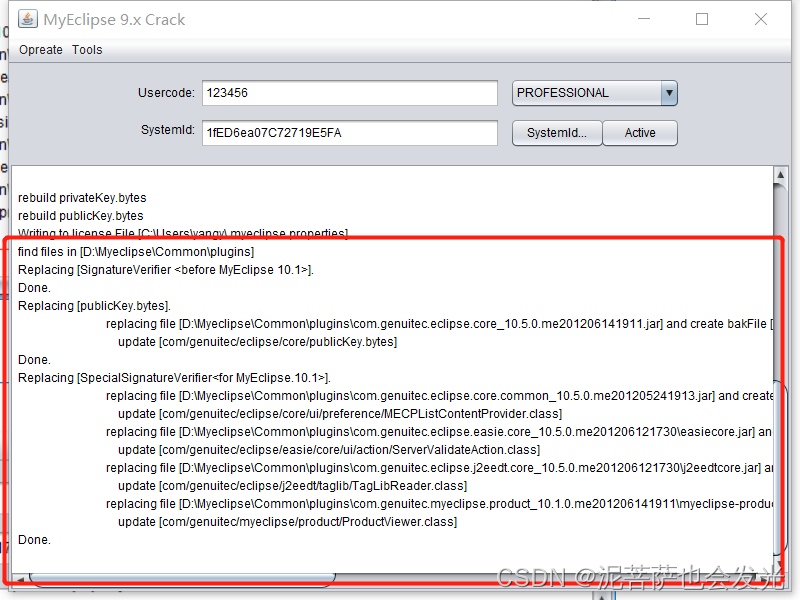Click the horizontal scrollbar thumb in log

click(182, 579)
